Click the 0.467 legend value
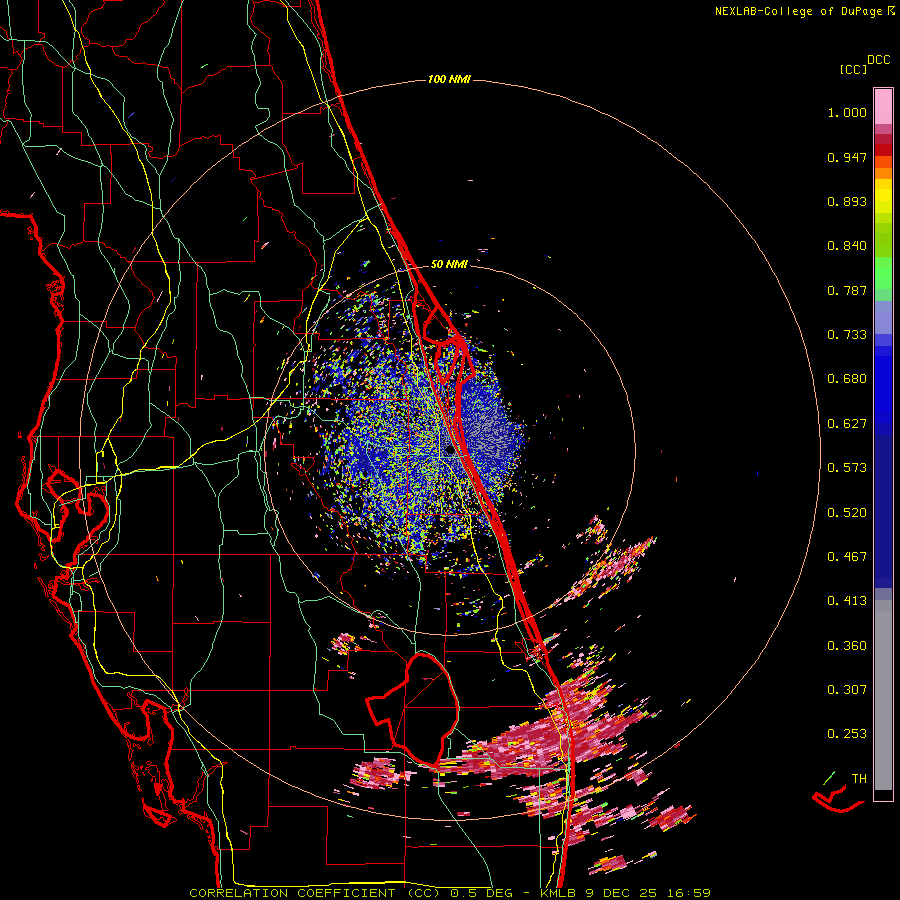This screenshot has height=900, width=900. click(x=847, y=557)
